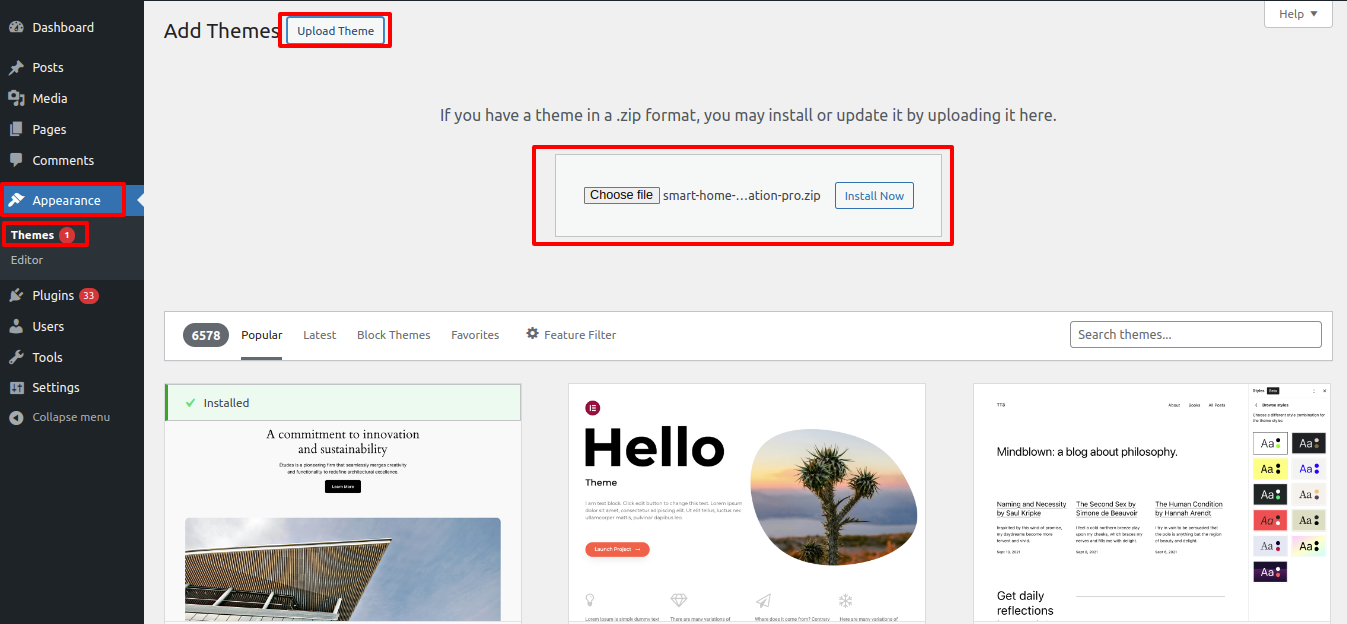Open the installed theme thumbnail
The width and height of the screenshot is (1347, 624).
(343, 521)
